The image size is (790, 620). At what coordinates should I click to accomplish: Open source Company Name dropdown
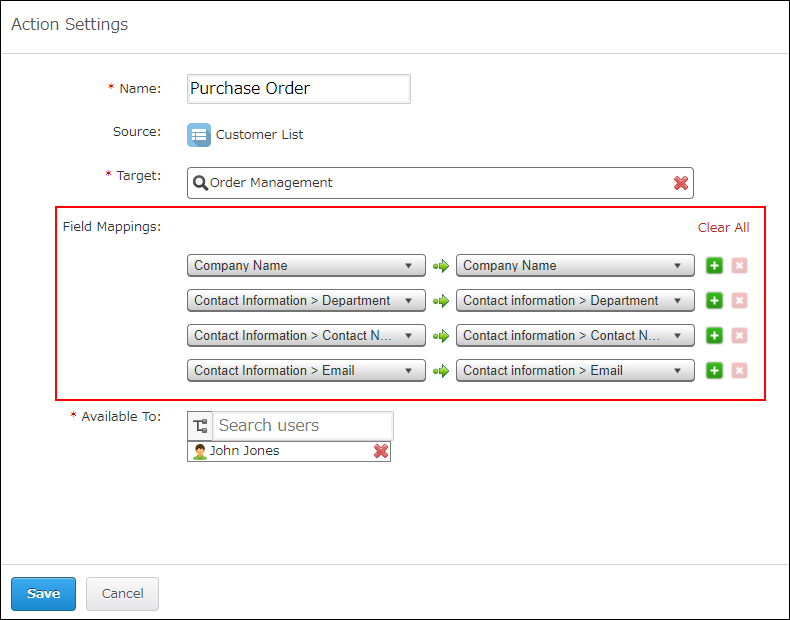coord(306,265)
